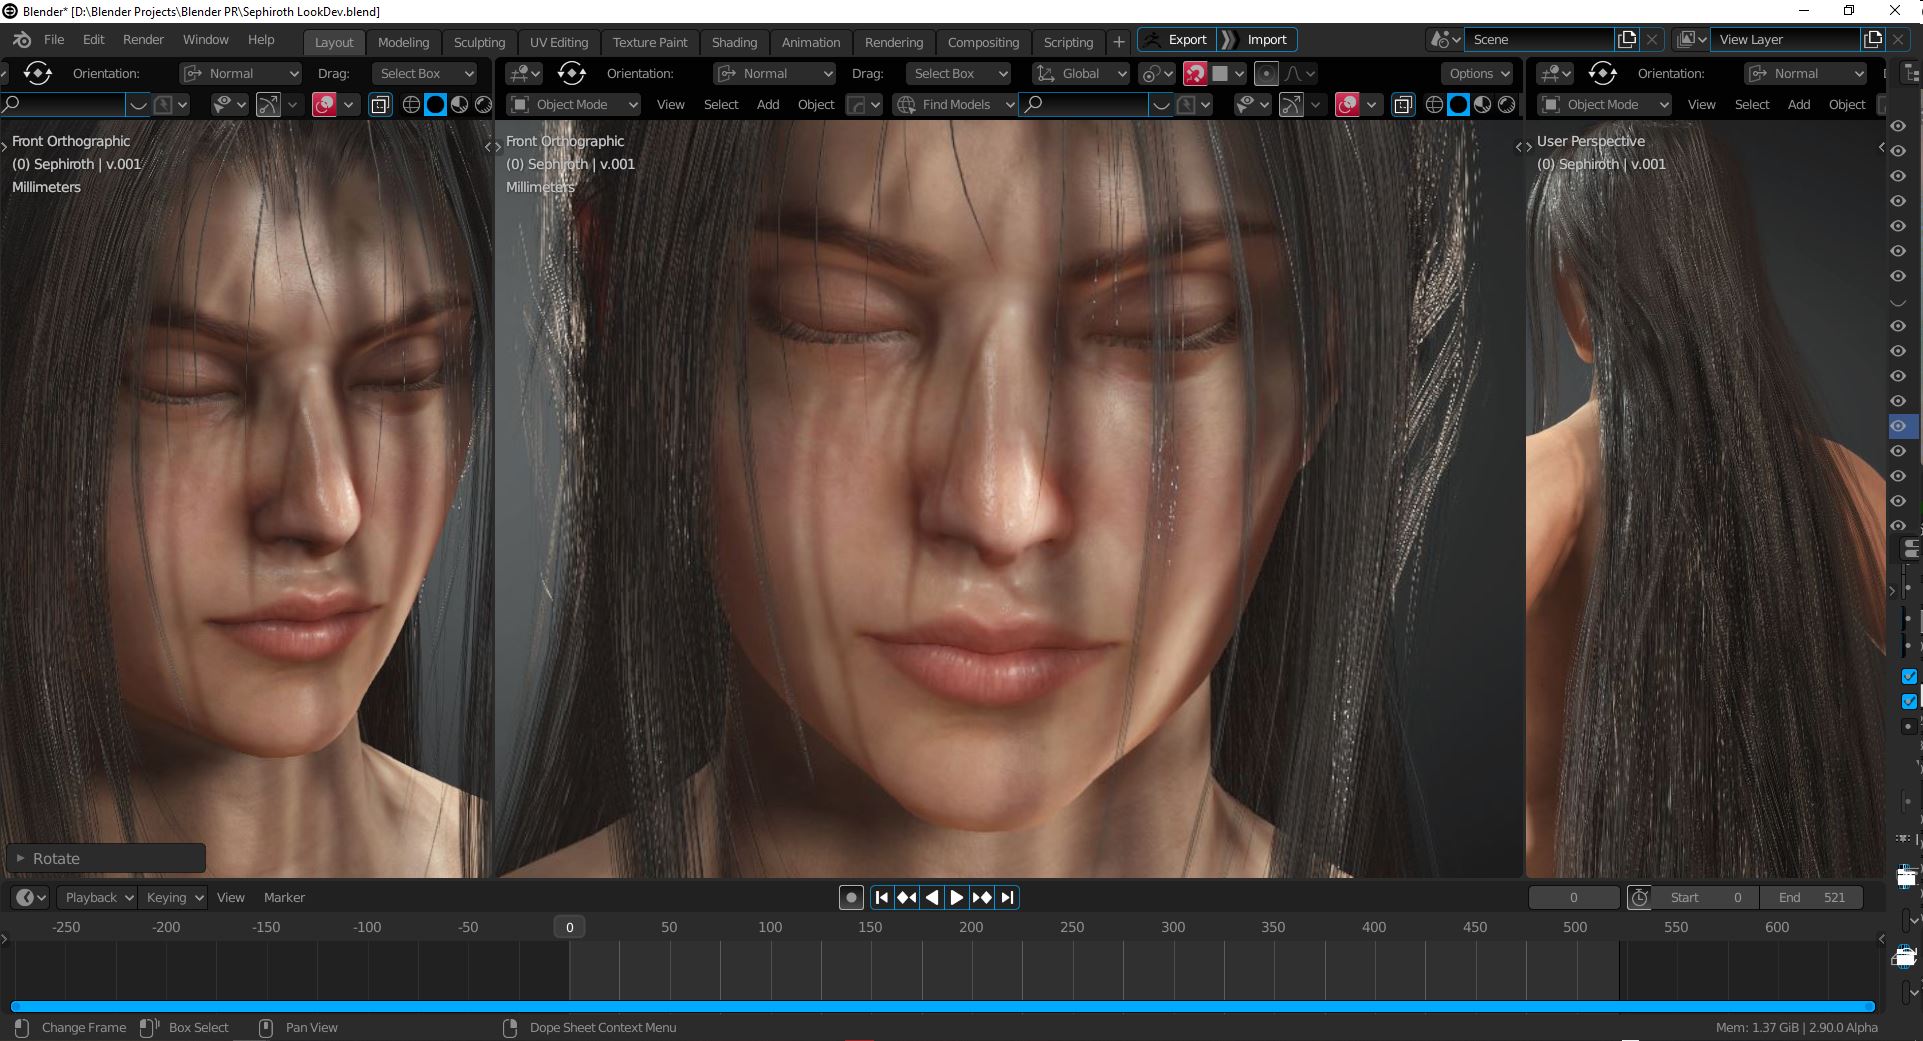Image resolution: width=1923 pixels, height=1041 pixels.
Task: Select wireframe shading in left viewport
Action: tap(411, 104)
